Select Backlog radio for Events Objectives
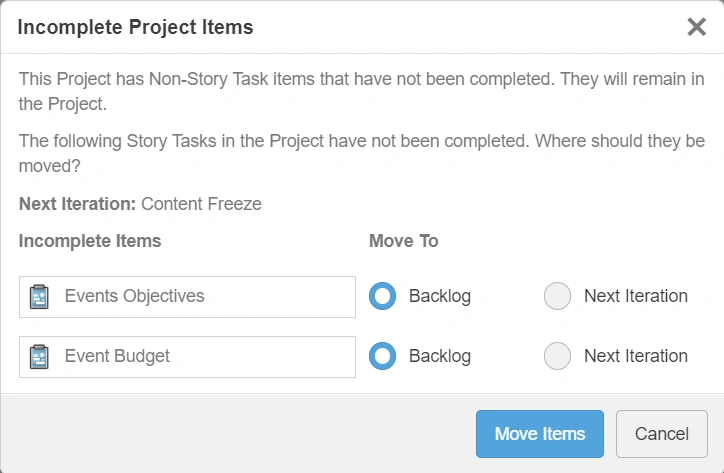724x473 pixels. [x=382, y=296]
